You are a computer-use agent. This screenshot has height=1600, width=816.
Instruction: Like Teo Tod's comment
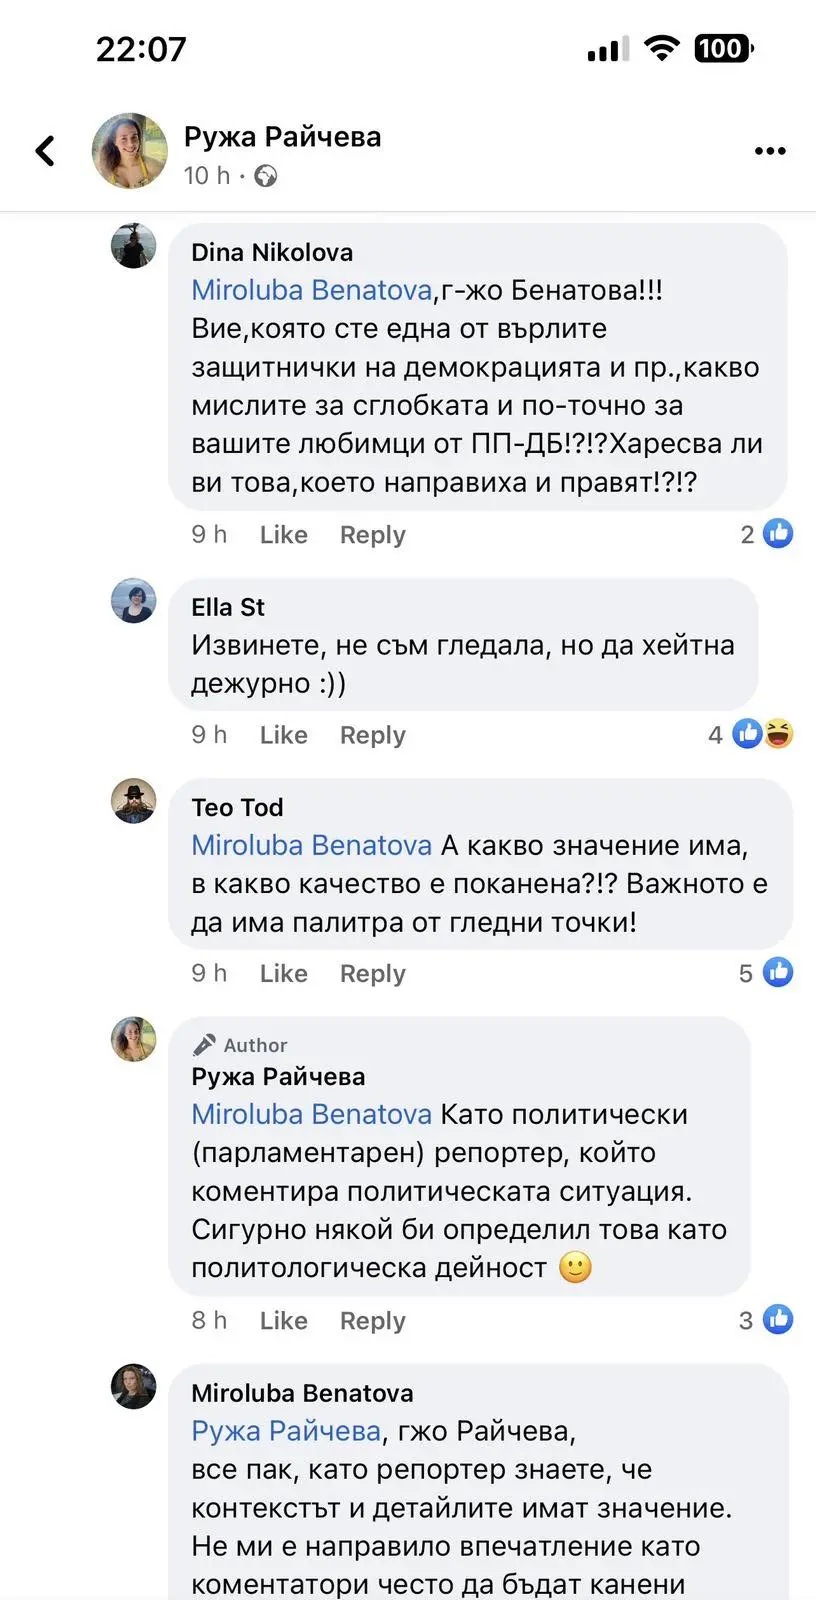[283, 973]
